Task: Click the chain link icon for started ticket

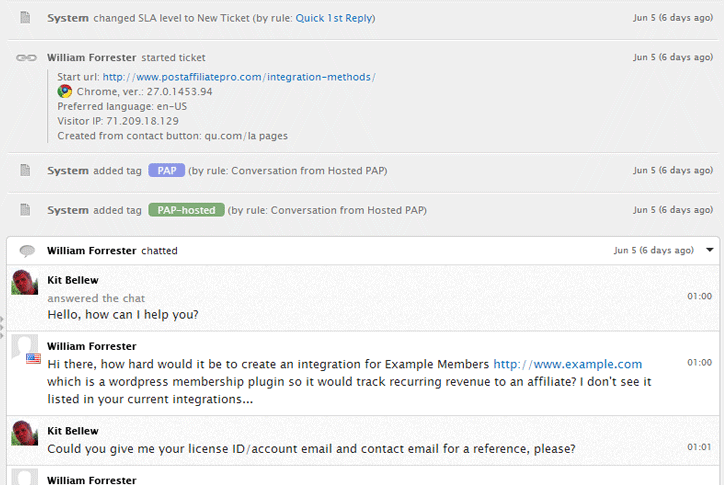Action: click(x=26, y=58)
